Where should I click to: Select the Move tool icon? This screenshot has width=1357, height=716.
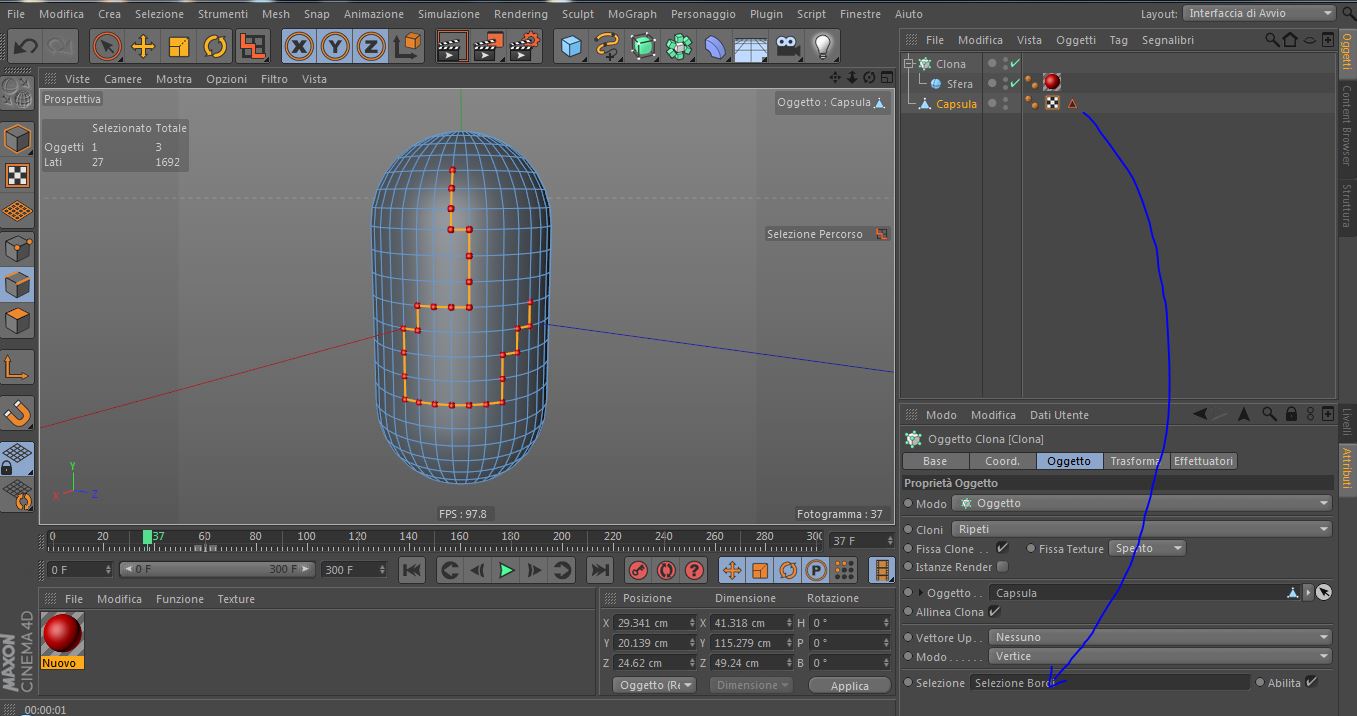click(x=143, y=46)
